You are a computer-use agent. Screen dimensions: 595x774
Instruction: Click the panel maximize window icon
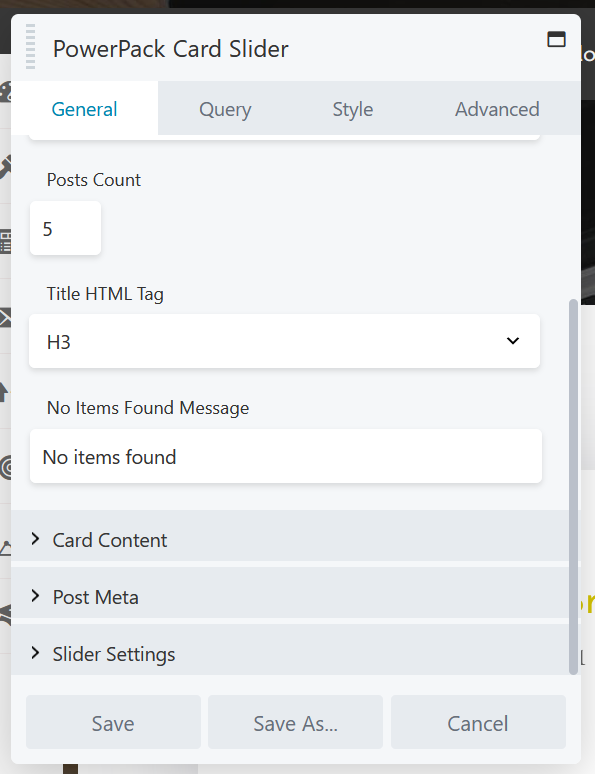[556, 39]
